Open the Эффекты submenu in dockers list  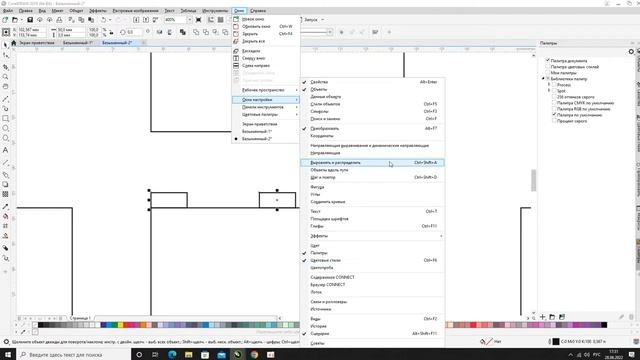pyautogui.click(x=372, y=236)
